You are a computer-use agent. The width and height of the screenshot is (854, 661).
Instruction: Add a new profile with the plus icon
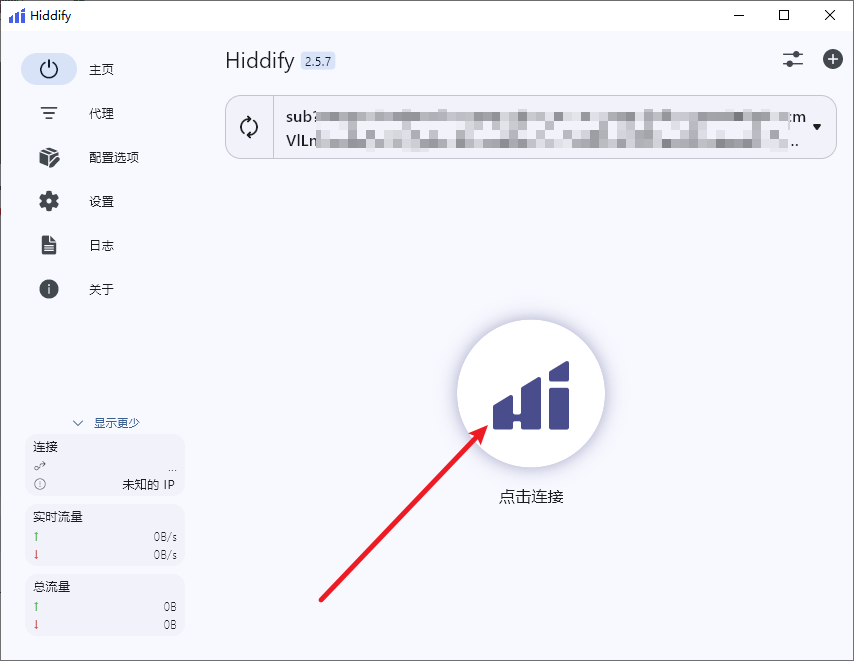click(x=832, y=59)
